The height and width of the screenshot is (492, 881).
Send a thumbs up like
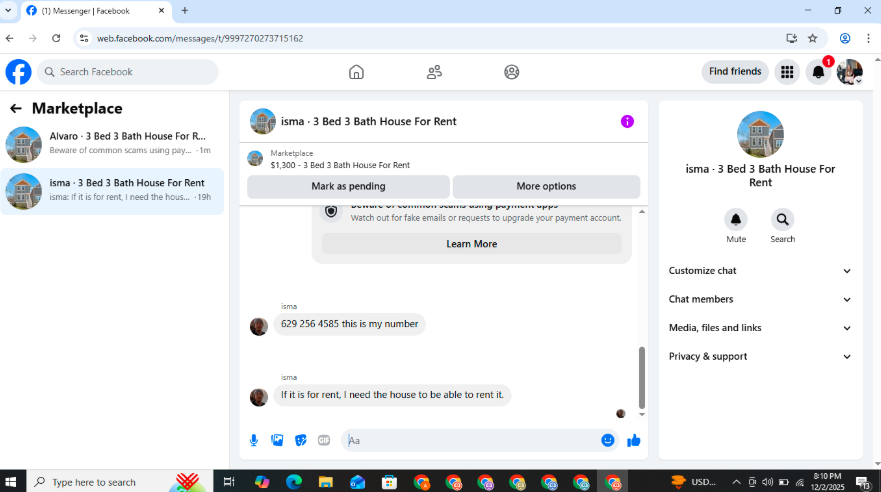[x=634, y=440]
